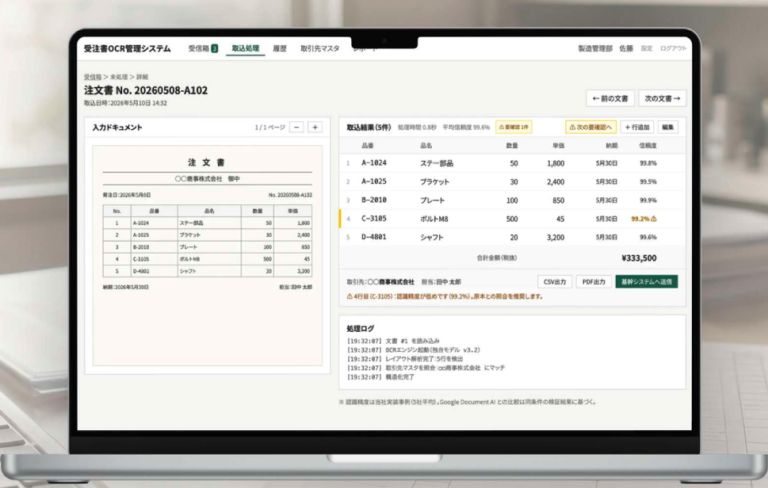This screenshot has width=768, height=488.
Task: Click ブラケット in the results table
Action: click(x=434, y=182)
